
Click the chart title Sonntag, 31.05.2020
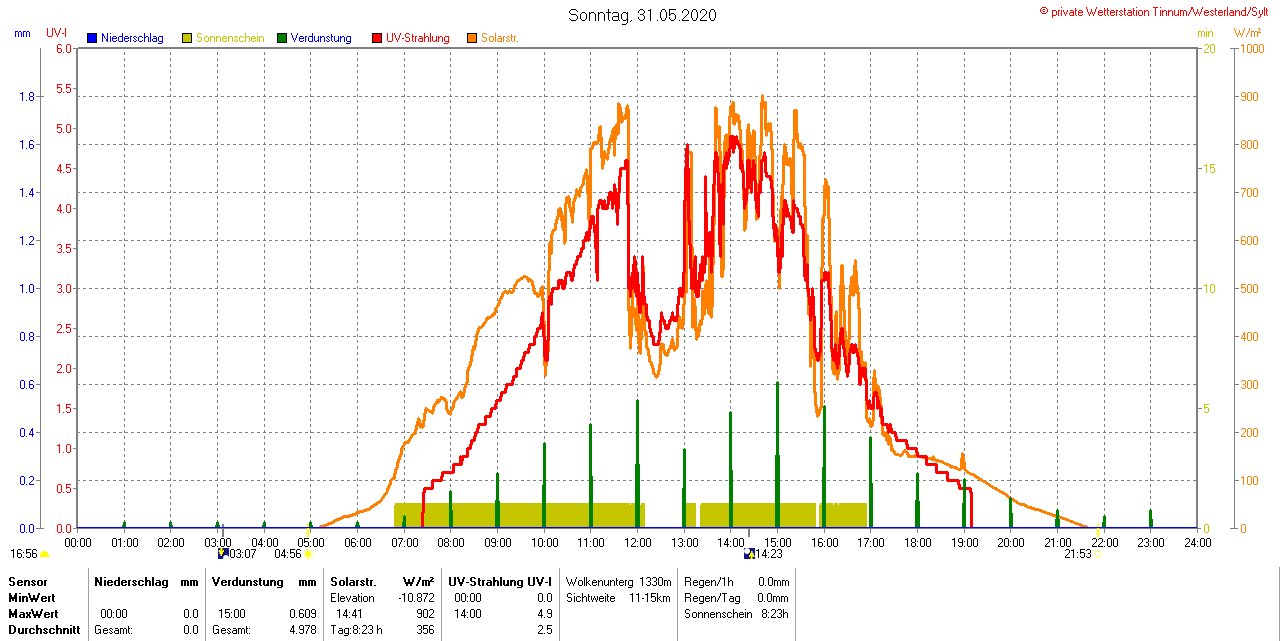tap(642, 15)
